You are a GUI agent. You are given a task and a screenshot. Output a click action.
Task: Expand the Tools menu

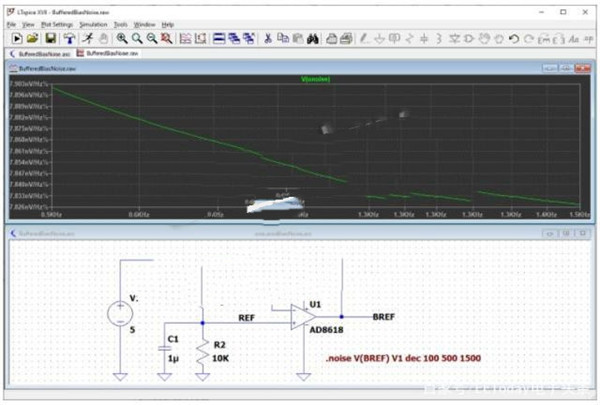point(120,22)
